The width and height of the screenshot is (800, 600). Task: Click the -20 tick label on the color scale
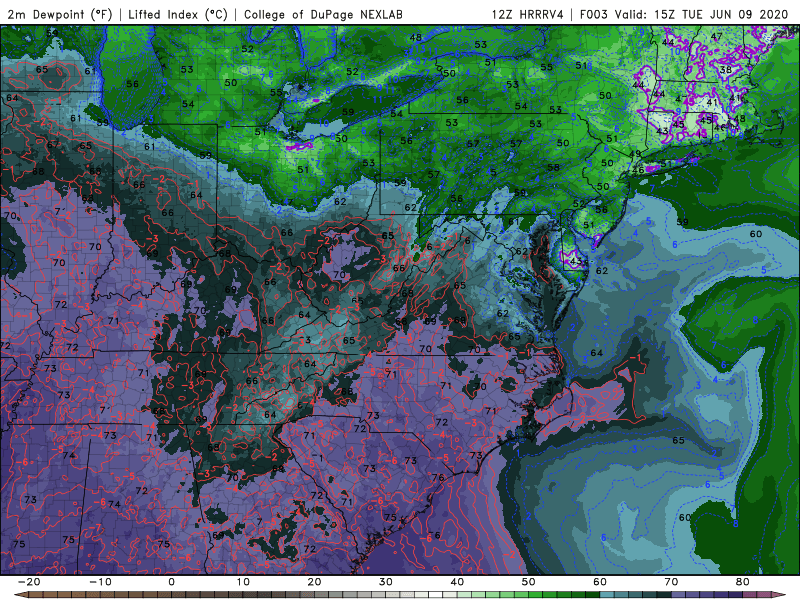pos(29,582)
